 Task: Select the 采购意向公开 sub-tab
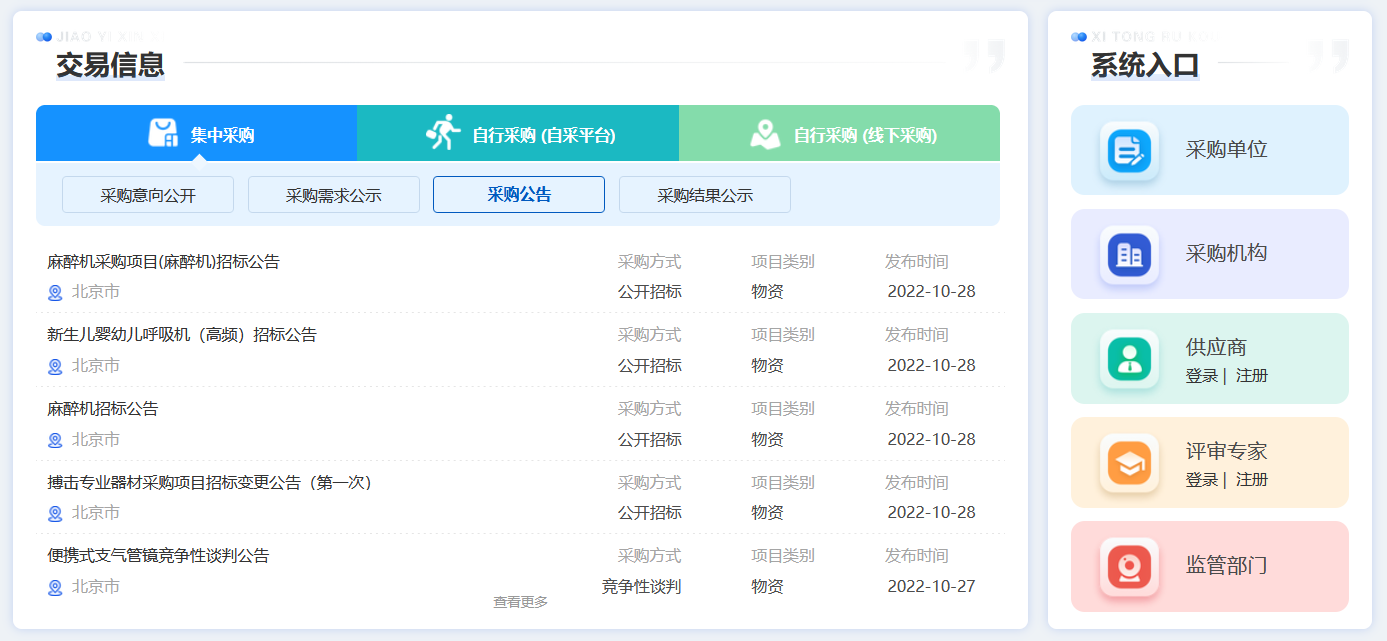click(x=148, y=195)
